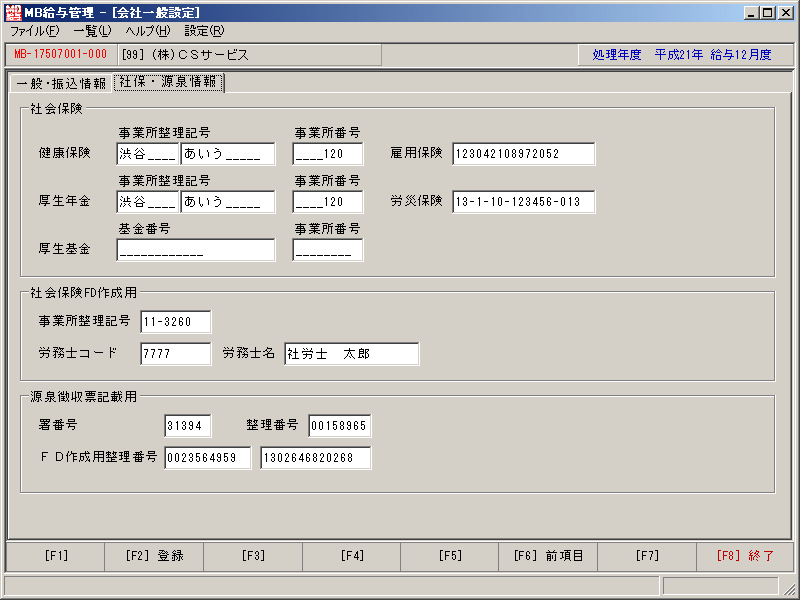Maximize the MB給与管理 window
Viewport: 800px width, 600px height.
click(x=767, y=13)
